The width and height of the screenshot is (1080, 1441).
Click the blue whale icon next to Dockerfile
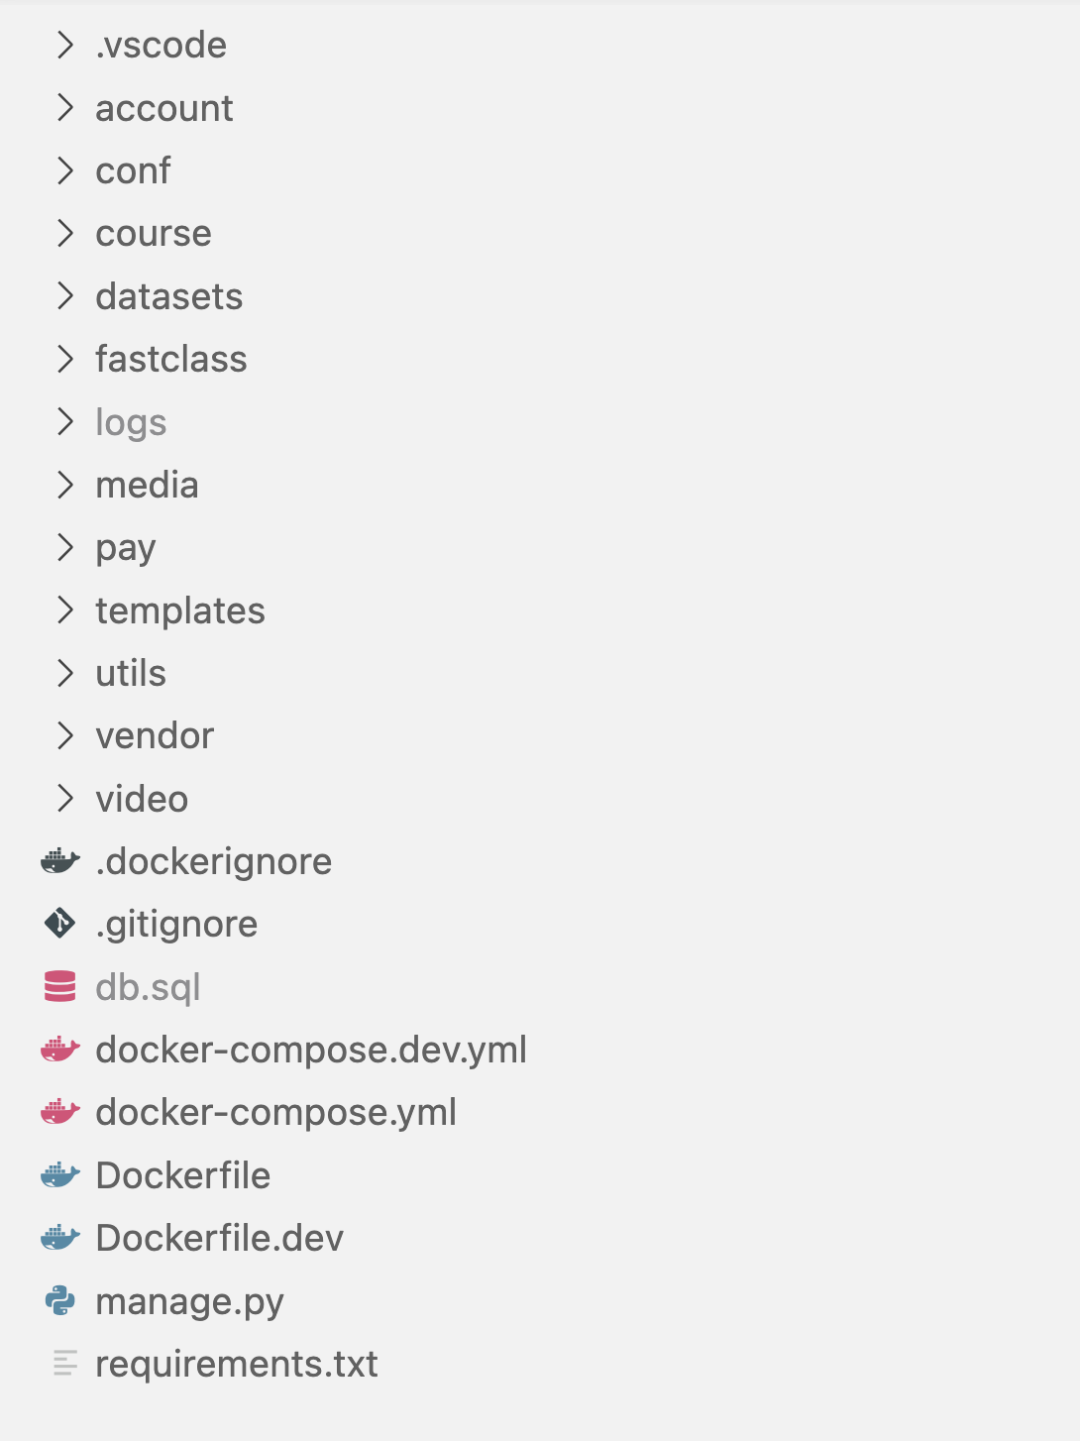(x=60, y=1175)
